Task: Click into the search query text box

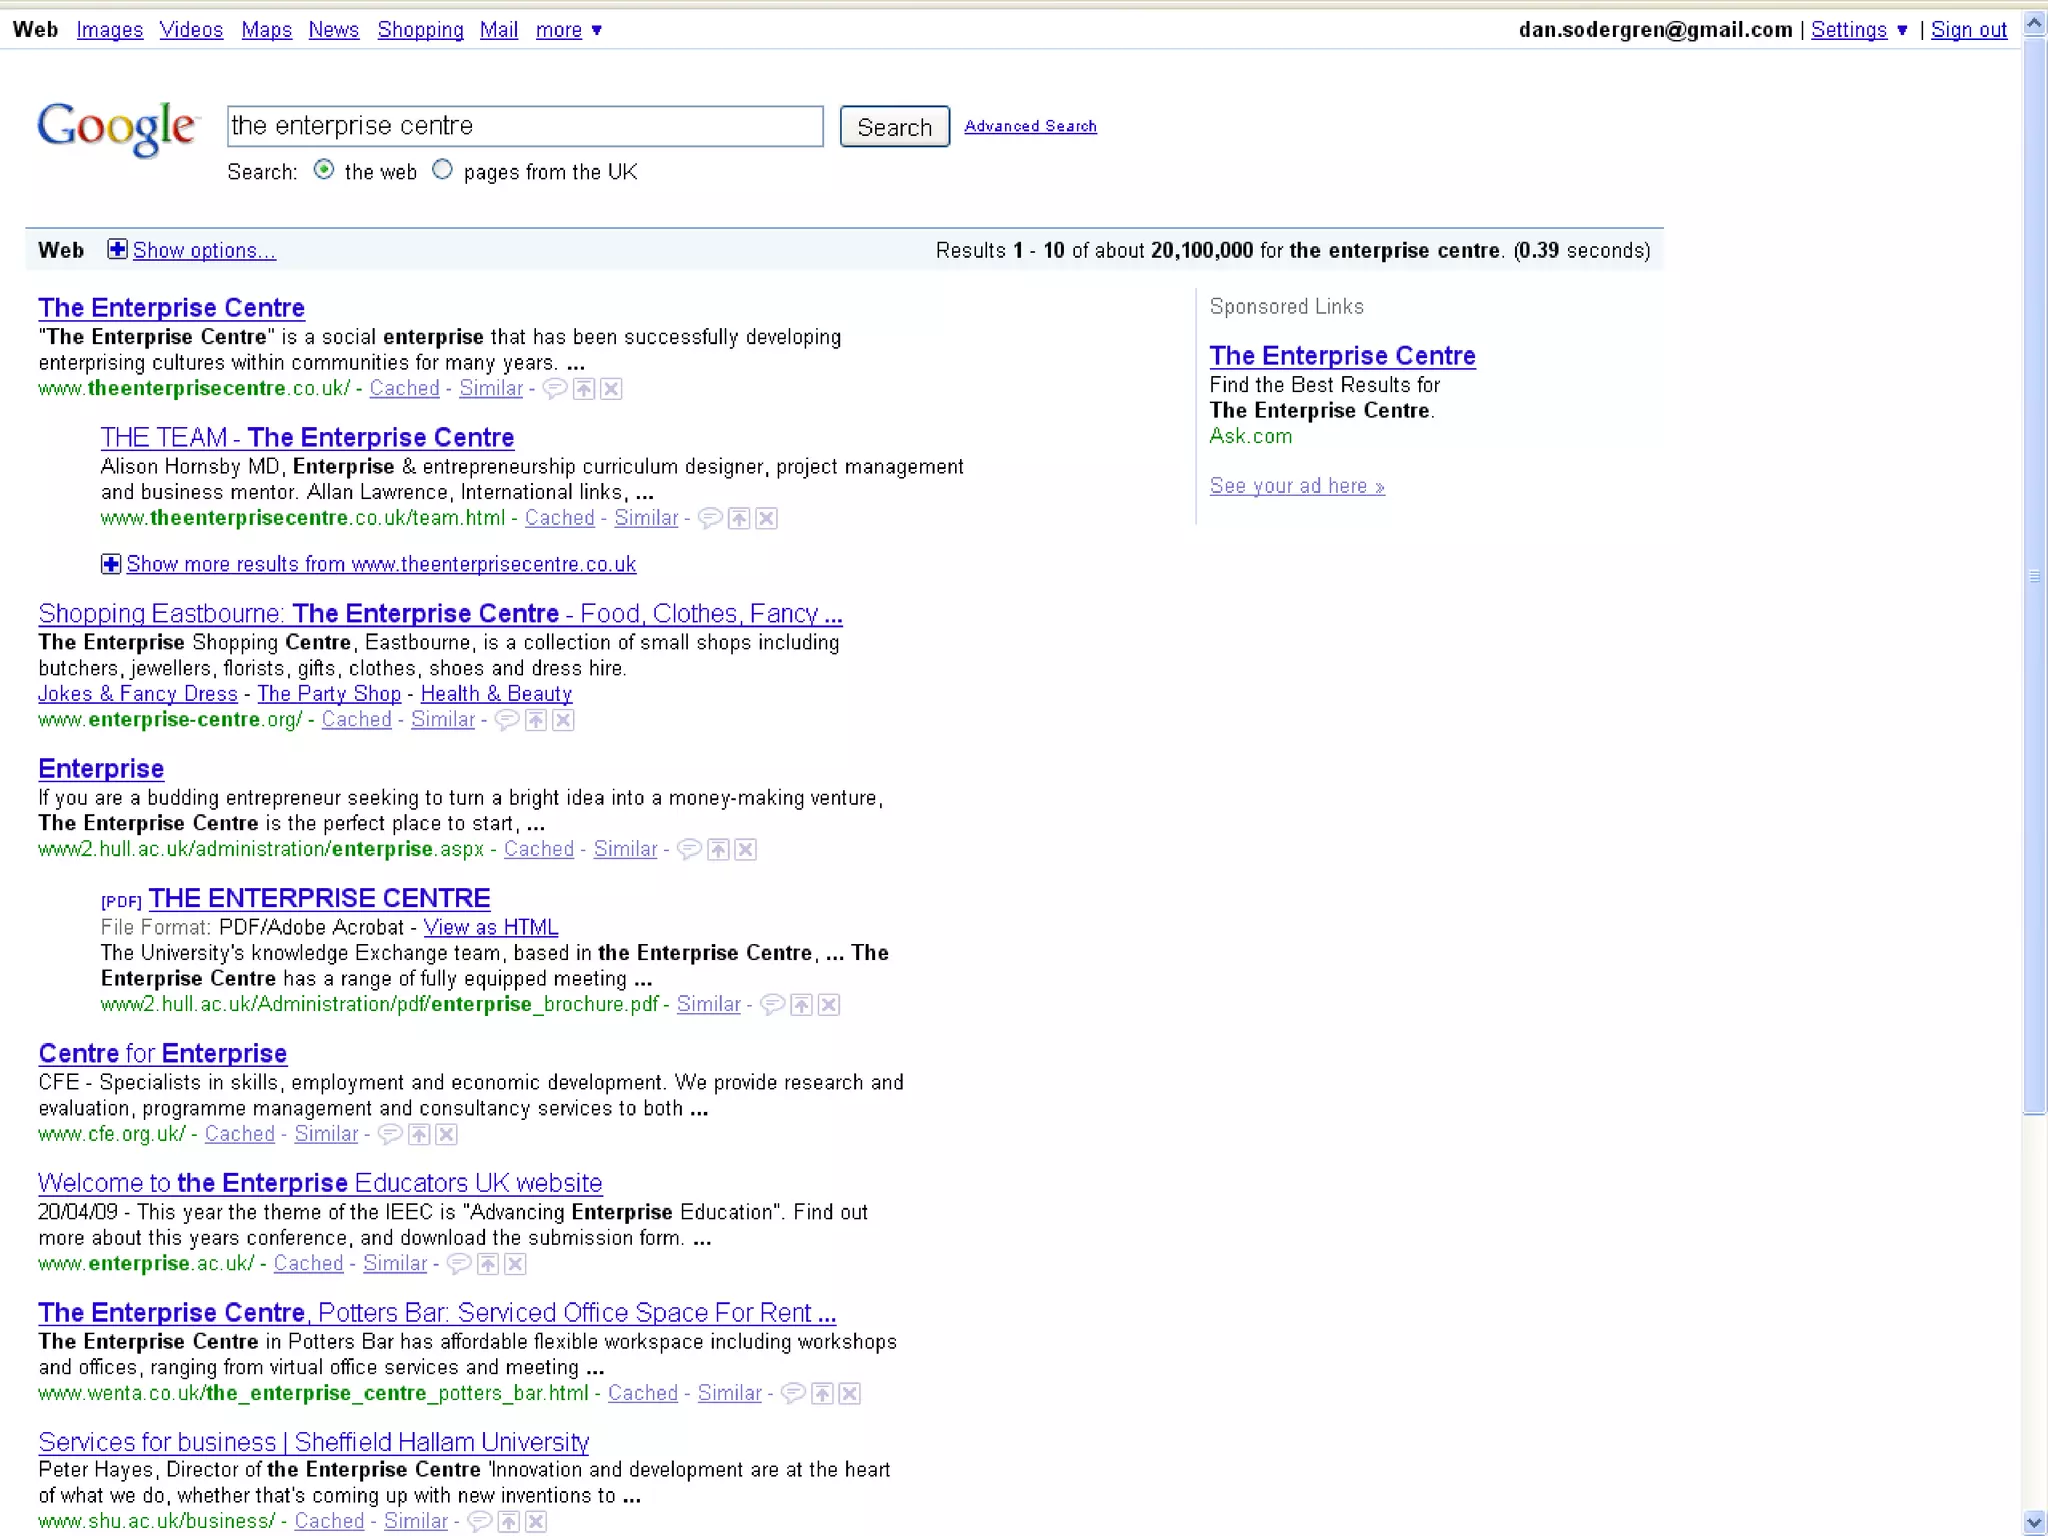Action: pyautogui.click(x=525, y=126)
